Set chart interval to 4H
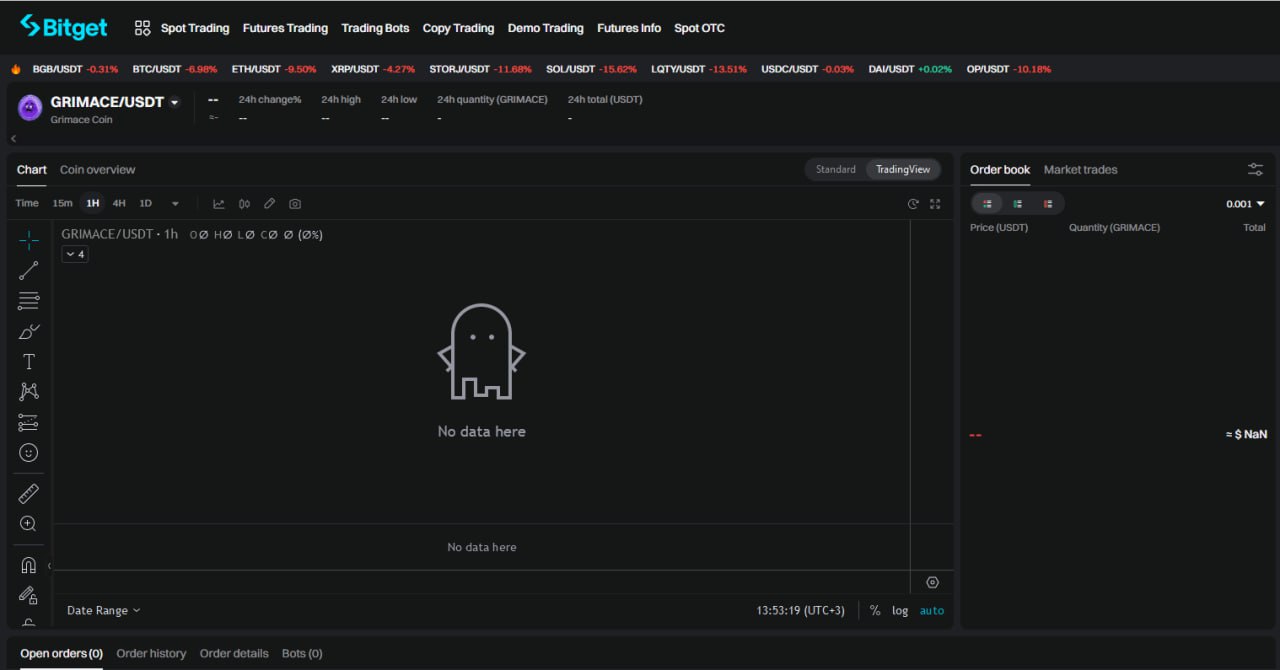The height and width of the screenshot is (670, 1280). pos(119,203)
